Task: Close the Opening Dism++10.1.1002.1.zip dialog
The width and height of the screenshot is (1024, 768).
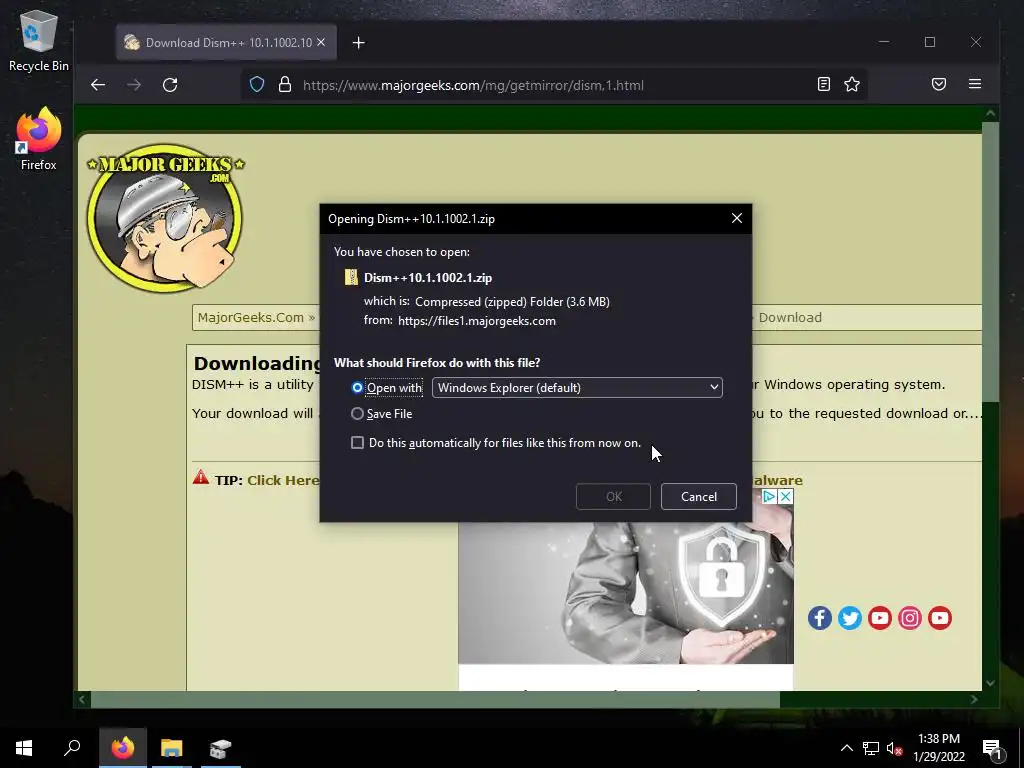Action: [737, 218]
